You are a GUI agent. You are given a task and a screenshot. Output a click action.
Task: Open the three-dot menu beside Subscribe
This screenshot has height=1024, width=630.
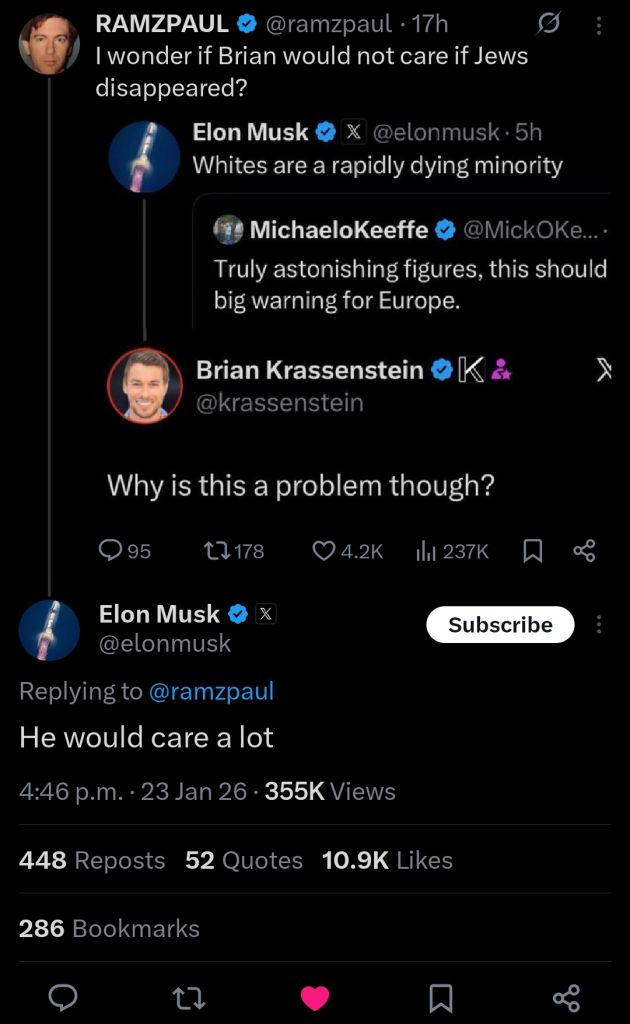[x=599, y=624]
